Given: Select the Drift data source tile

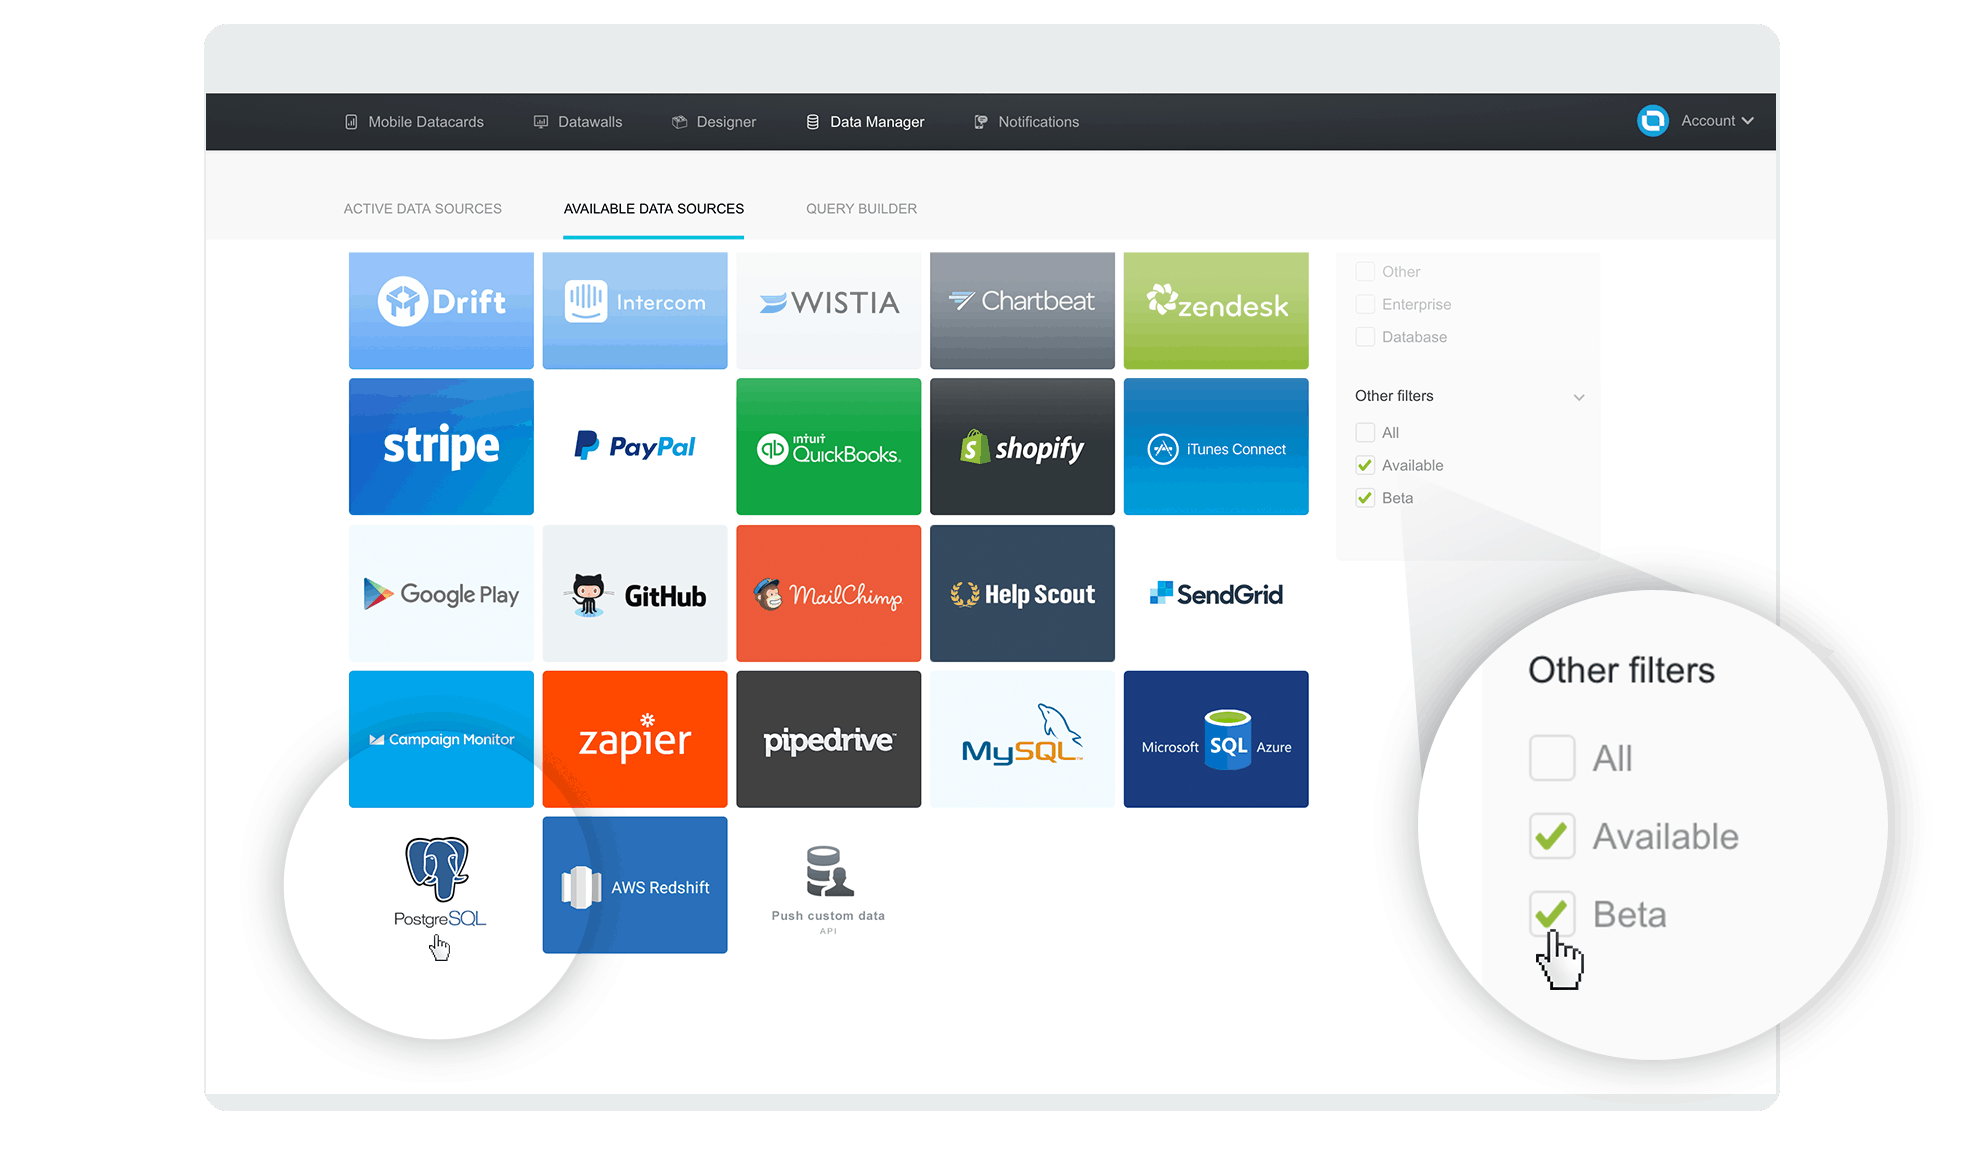Looking at the screenshot, I should [441, 310].
